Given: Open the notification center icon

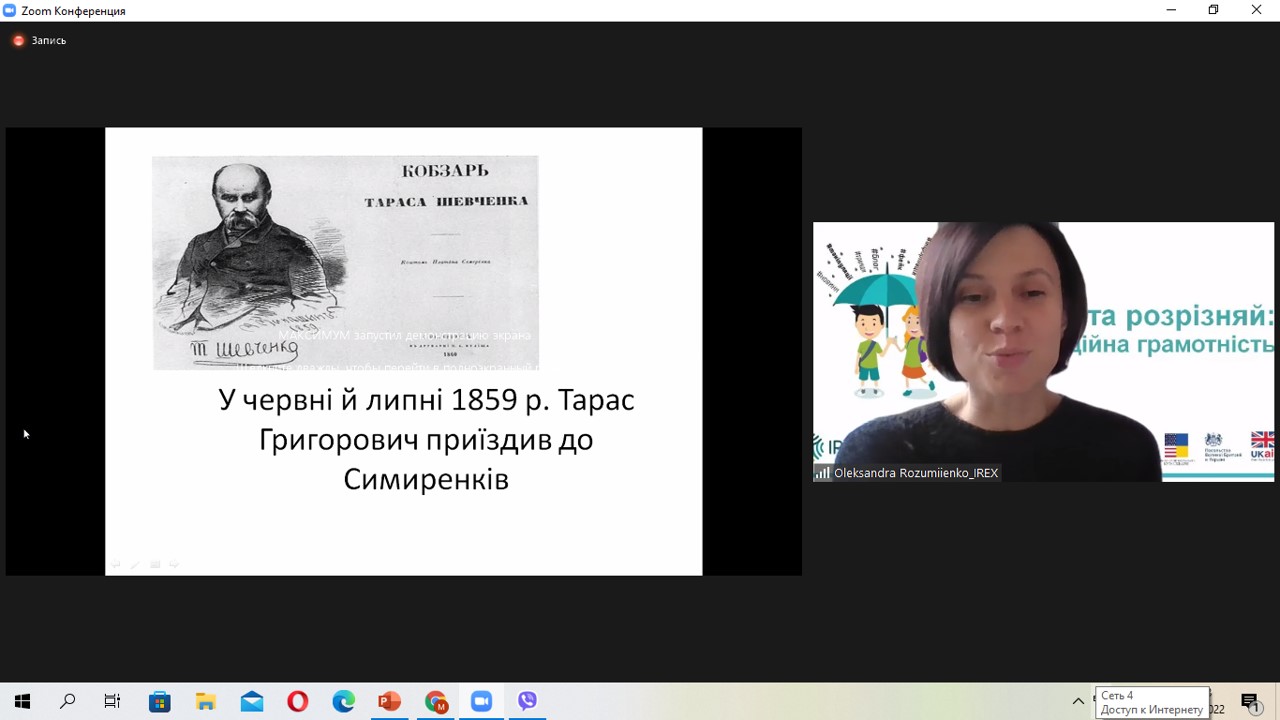Looking at the screenshot, I should coord(1250,702).
